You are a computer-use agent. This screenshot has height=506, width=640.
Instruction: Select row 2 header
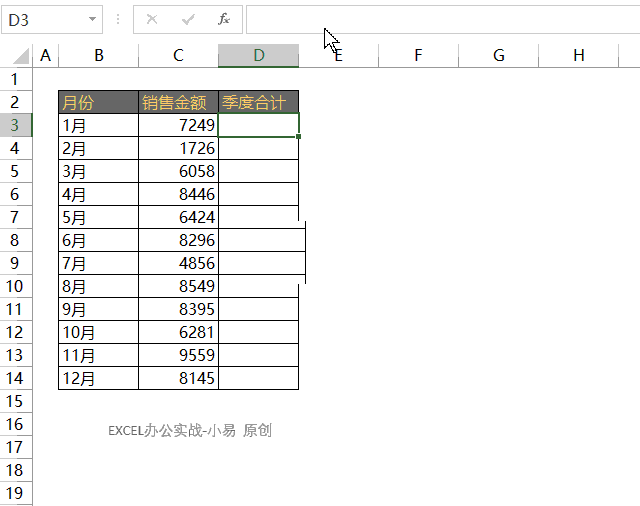(16, 102)
